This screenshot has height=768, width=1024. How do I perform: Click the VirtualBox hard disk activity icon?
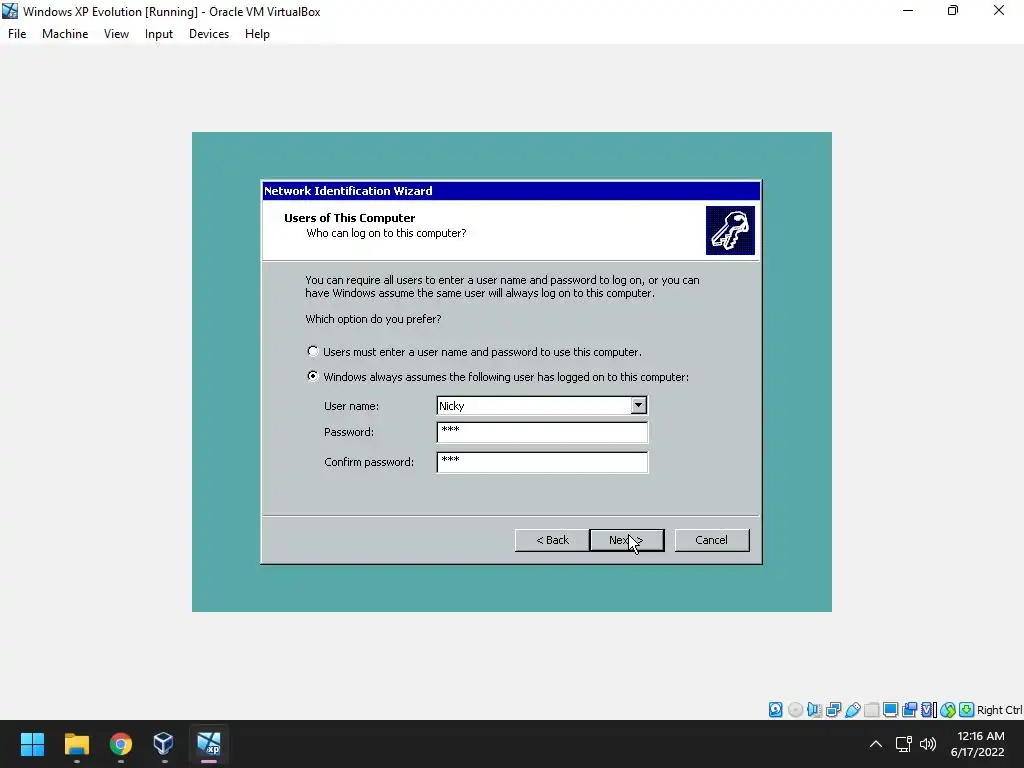tap(775, 710)
